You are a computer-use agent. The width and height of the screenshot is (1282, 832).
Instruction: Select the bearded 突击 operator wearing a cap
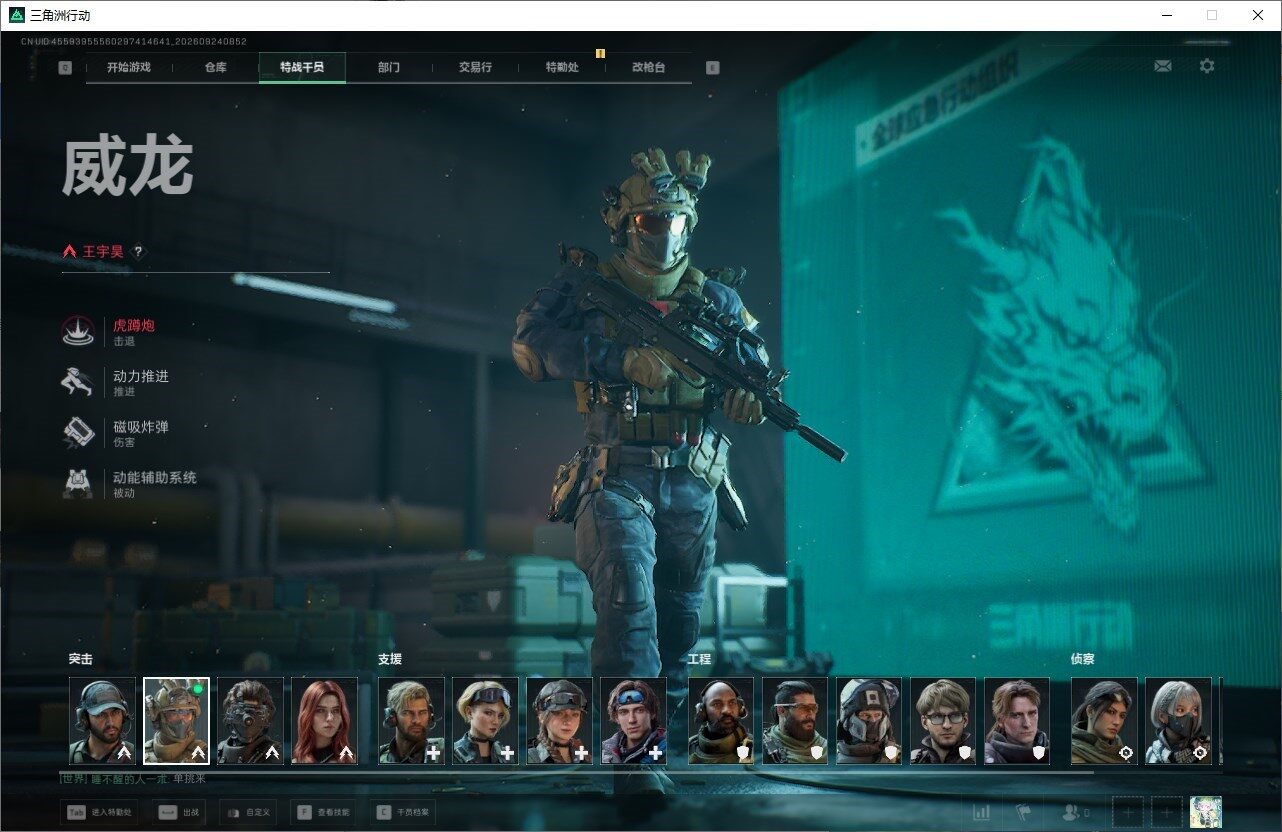click(x=102, y=721)
